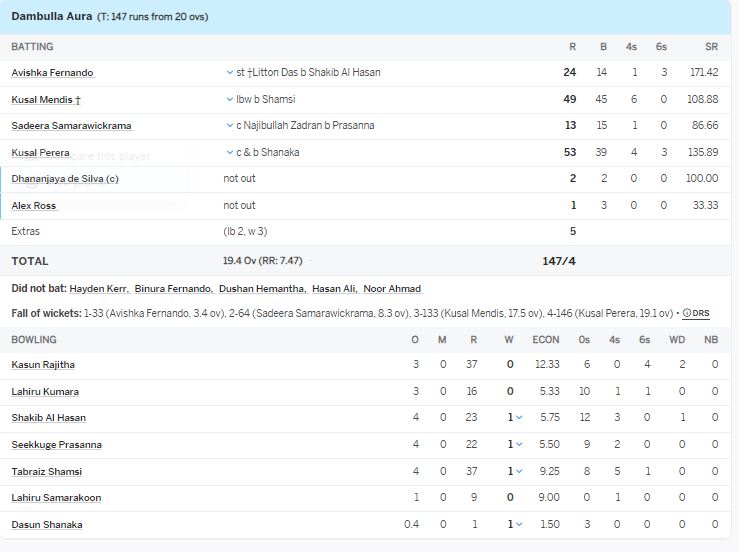Open Hayden Kerr player link
This screenshot has height=552, width=739.
coord(98,289)
